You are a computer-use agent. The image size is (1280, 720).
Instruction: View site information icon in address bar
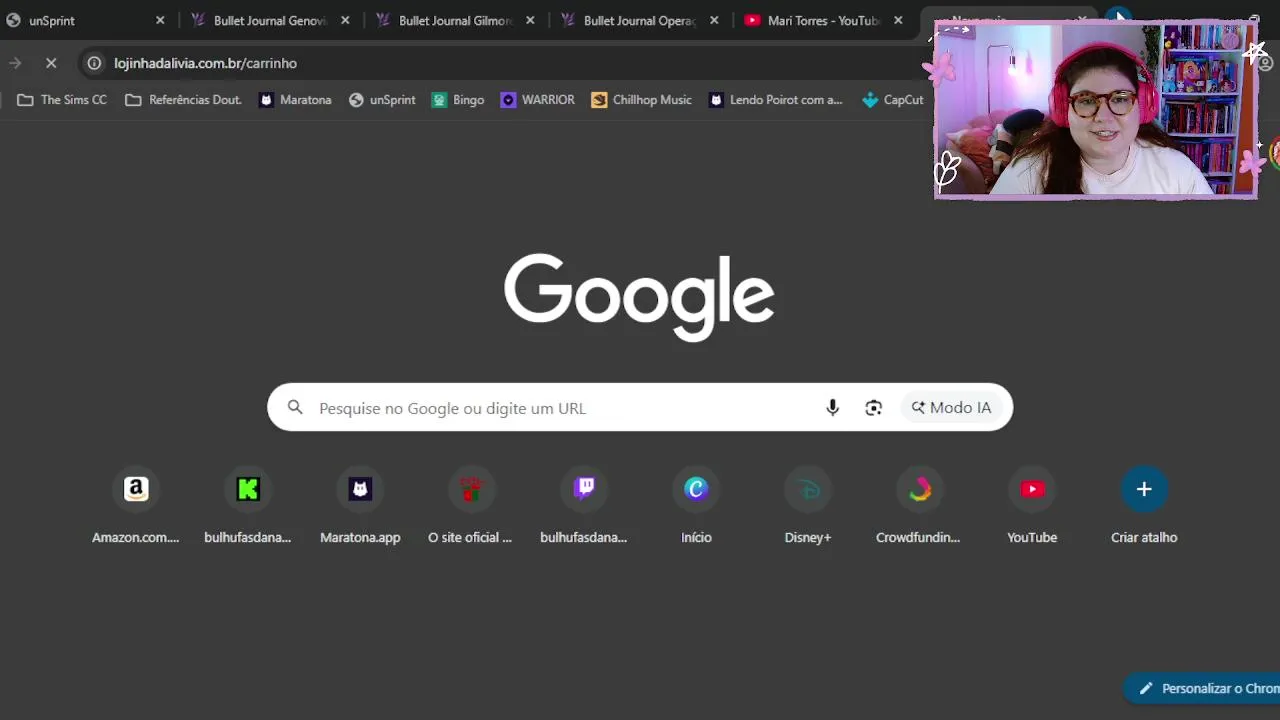coord(94,63)
